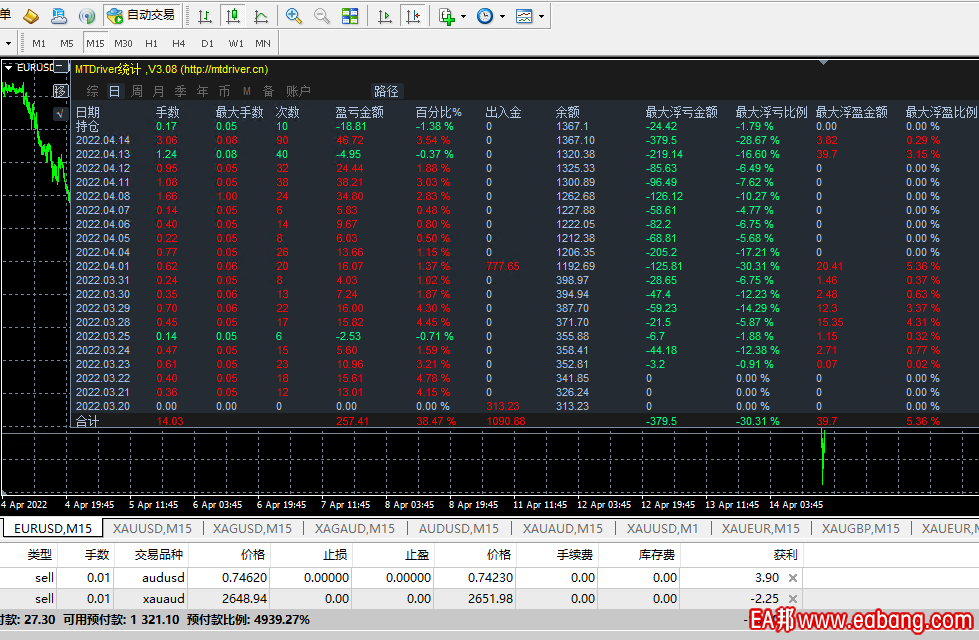
Task: Expand the periods clock dropdown
Action: point(501,17)
